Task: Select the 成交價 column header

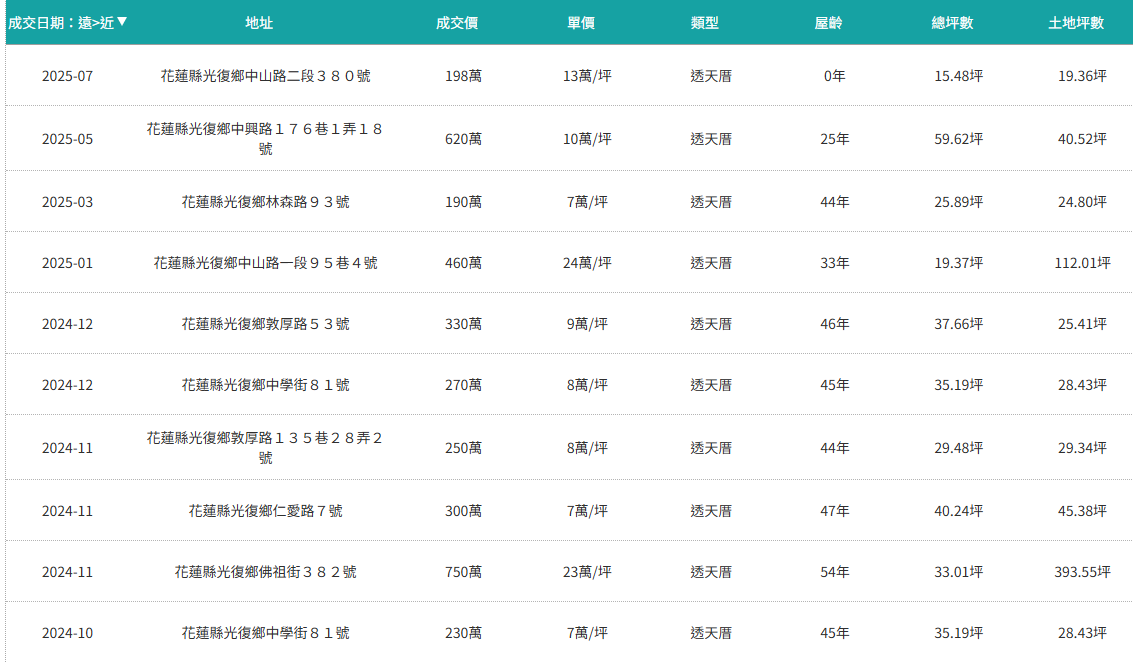Action: pos(457,22)
